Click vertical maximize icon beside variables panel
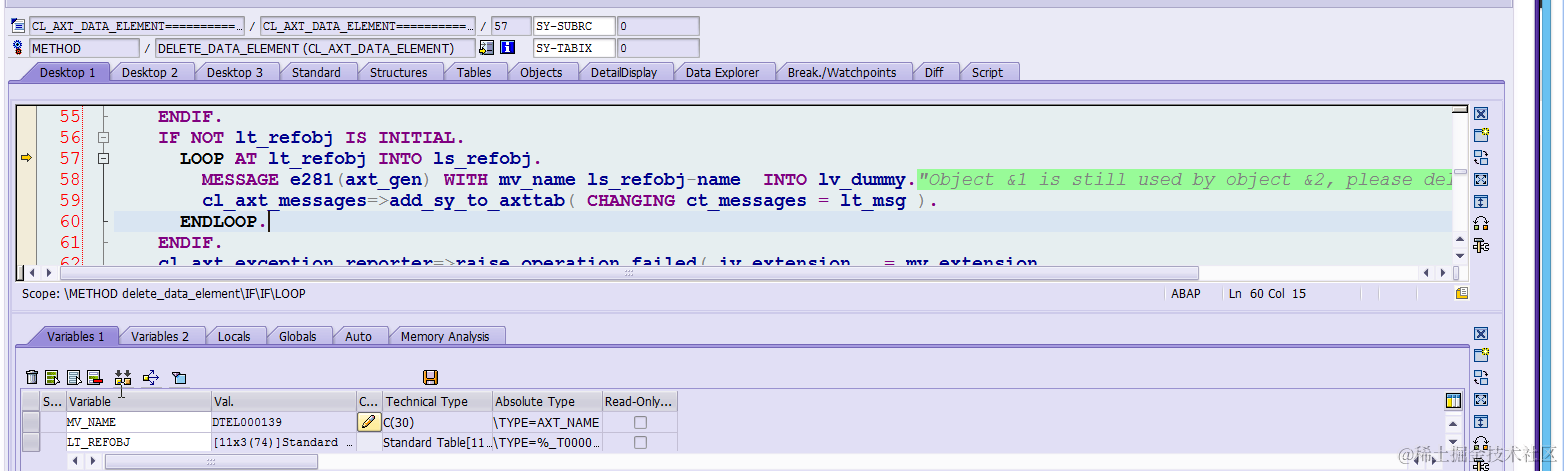 [1481, 422]
